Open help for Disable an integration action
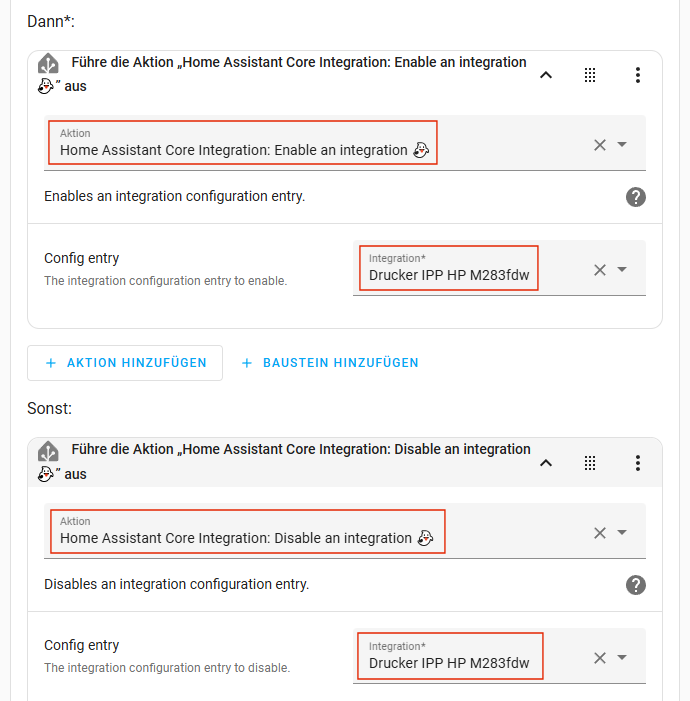 (x=635, y=585)
